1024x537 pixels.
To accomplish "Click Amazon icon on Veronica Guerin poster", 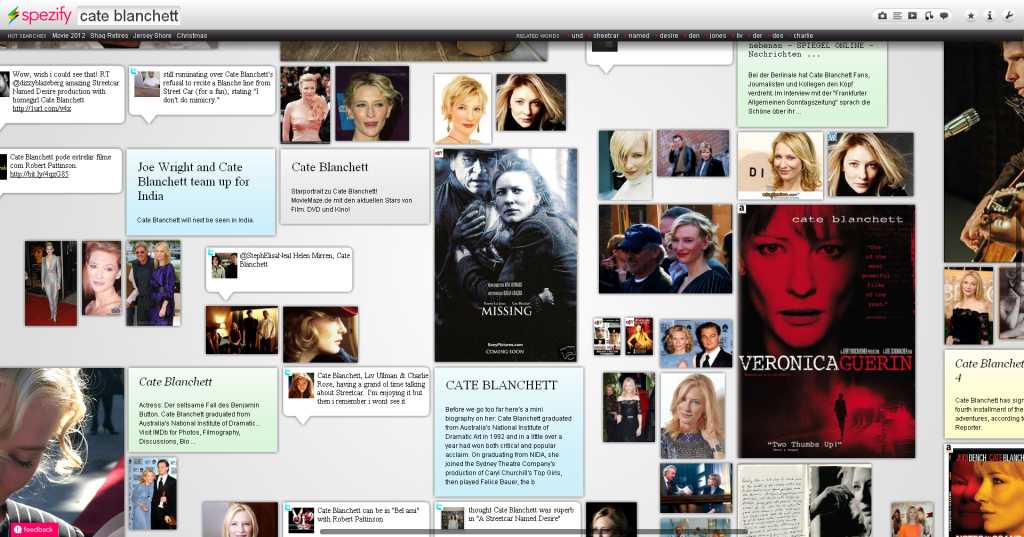I will point(741,209).
